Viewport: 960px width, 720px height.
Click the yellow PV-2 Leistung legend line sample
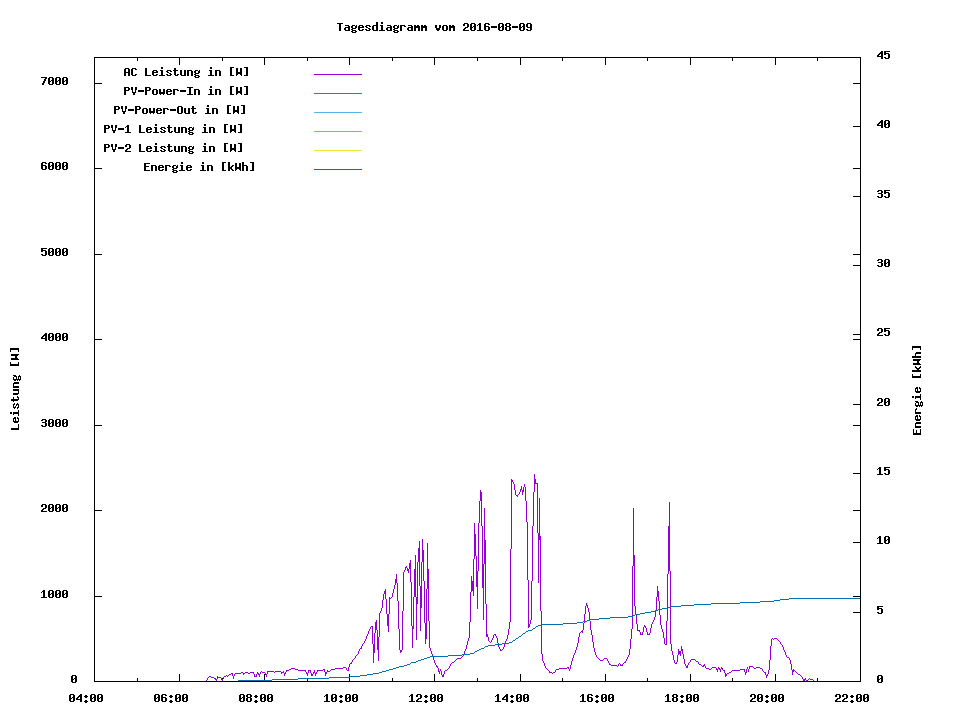[337, 150]
